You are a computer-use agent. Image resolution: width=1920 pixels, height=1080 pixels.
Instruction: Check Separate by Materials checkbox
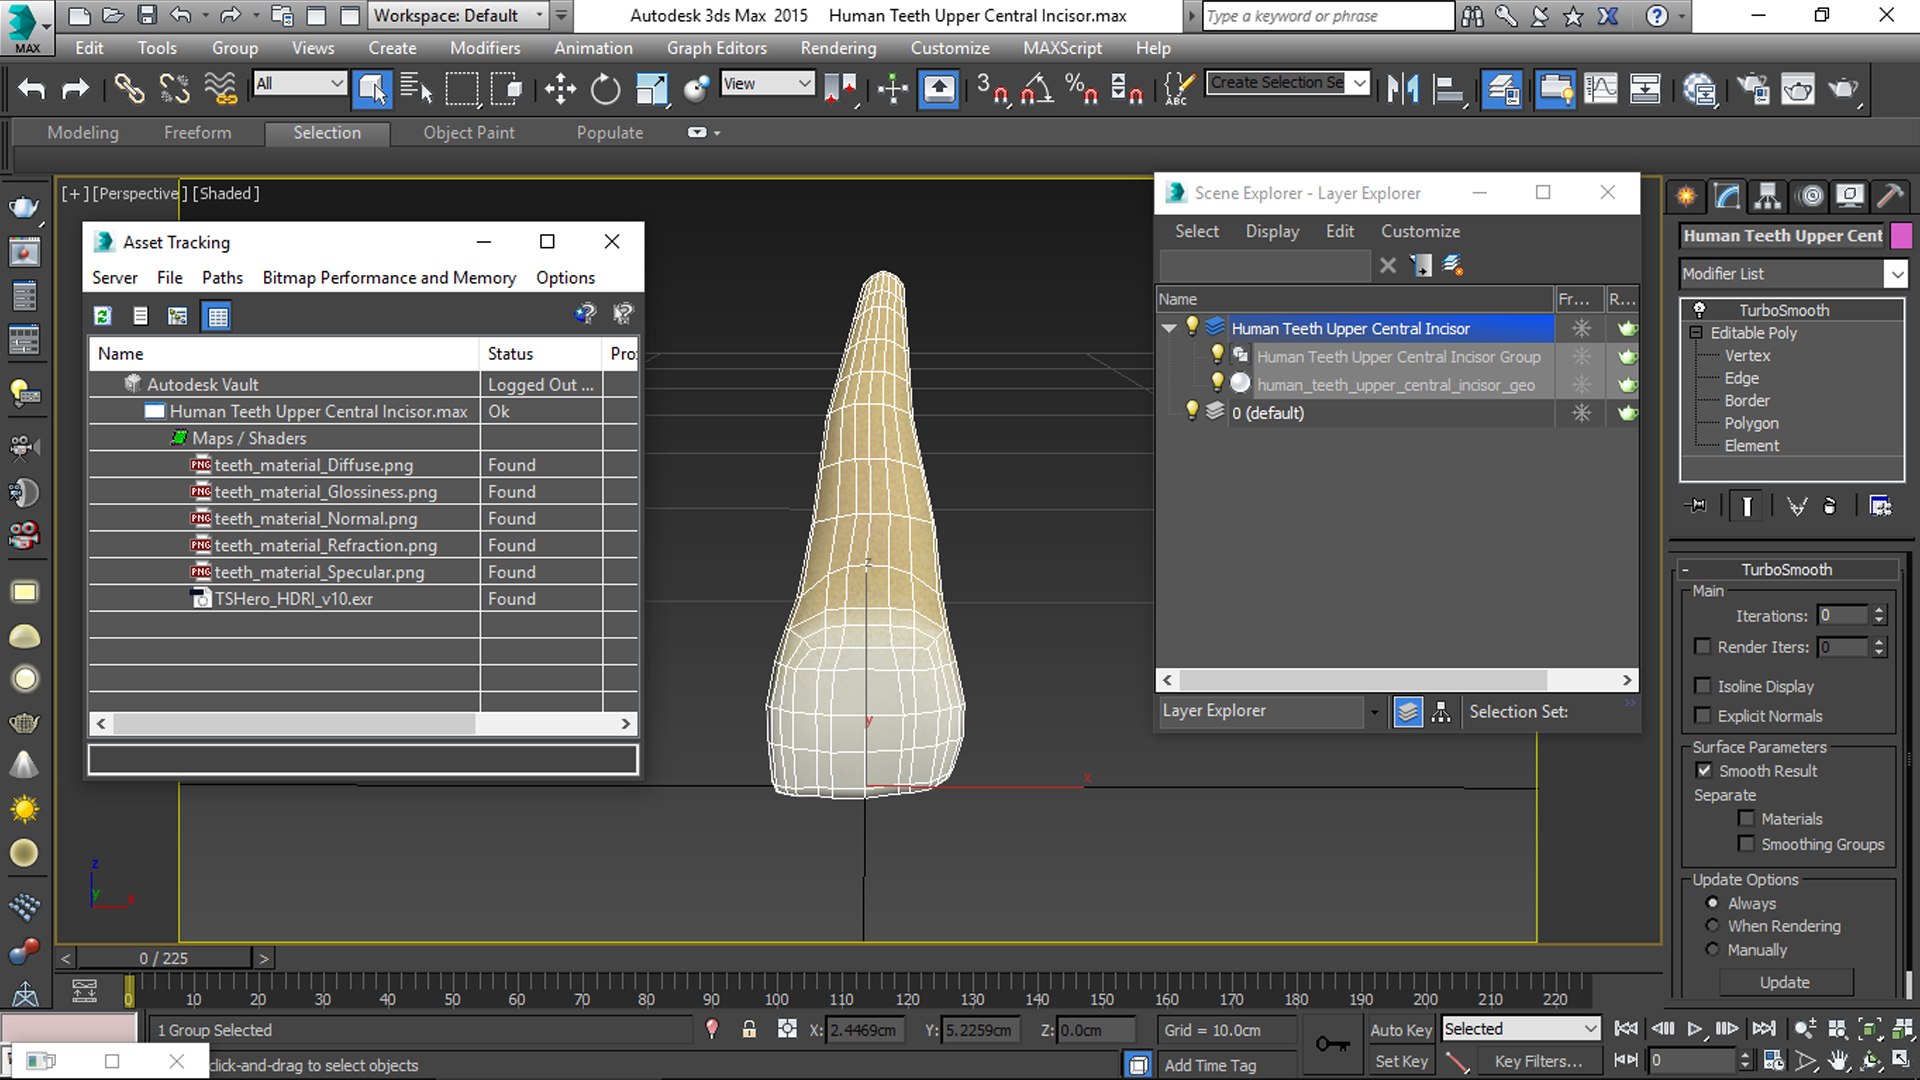pyautogui.click(x=1746, y=818)
